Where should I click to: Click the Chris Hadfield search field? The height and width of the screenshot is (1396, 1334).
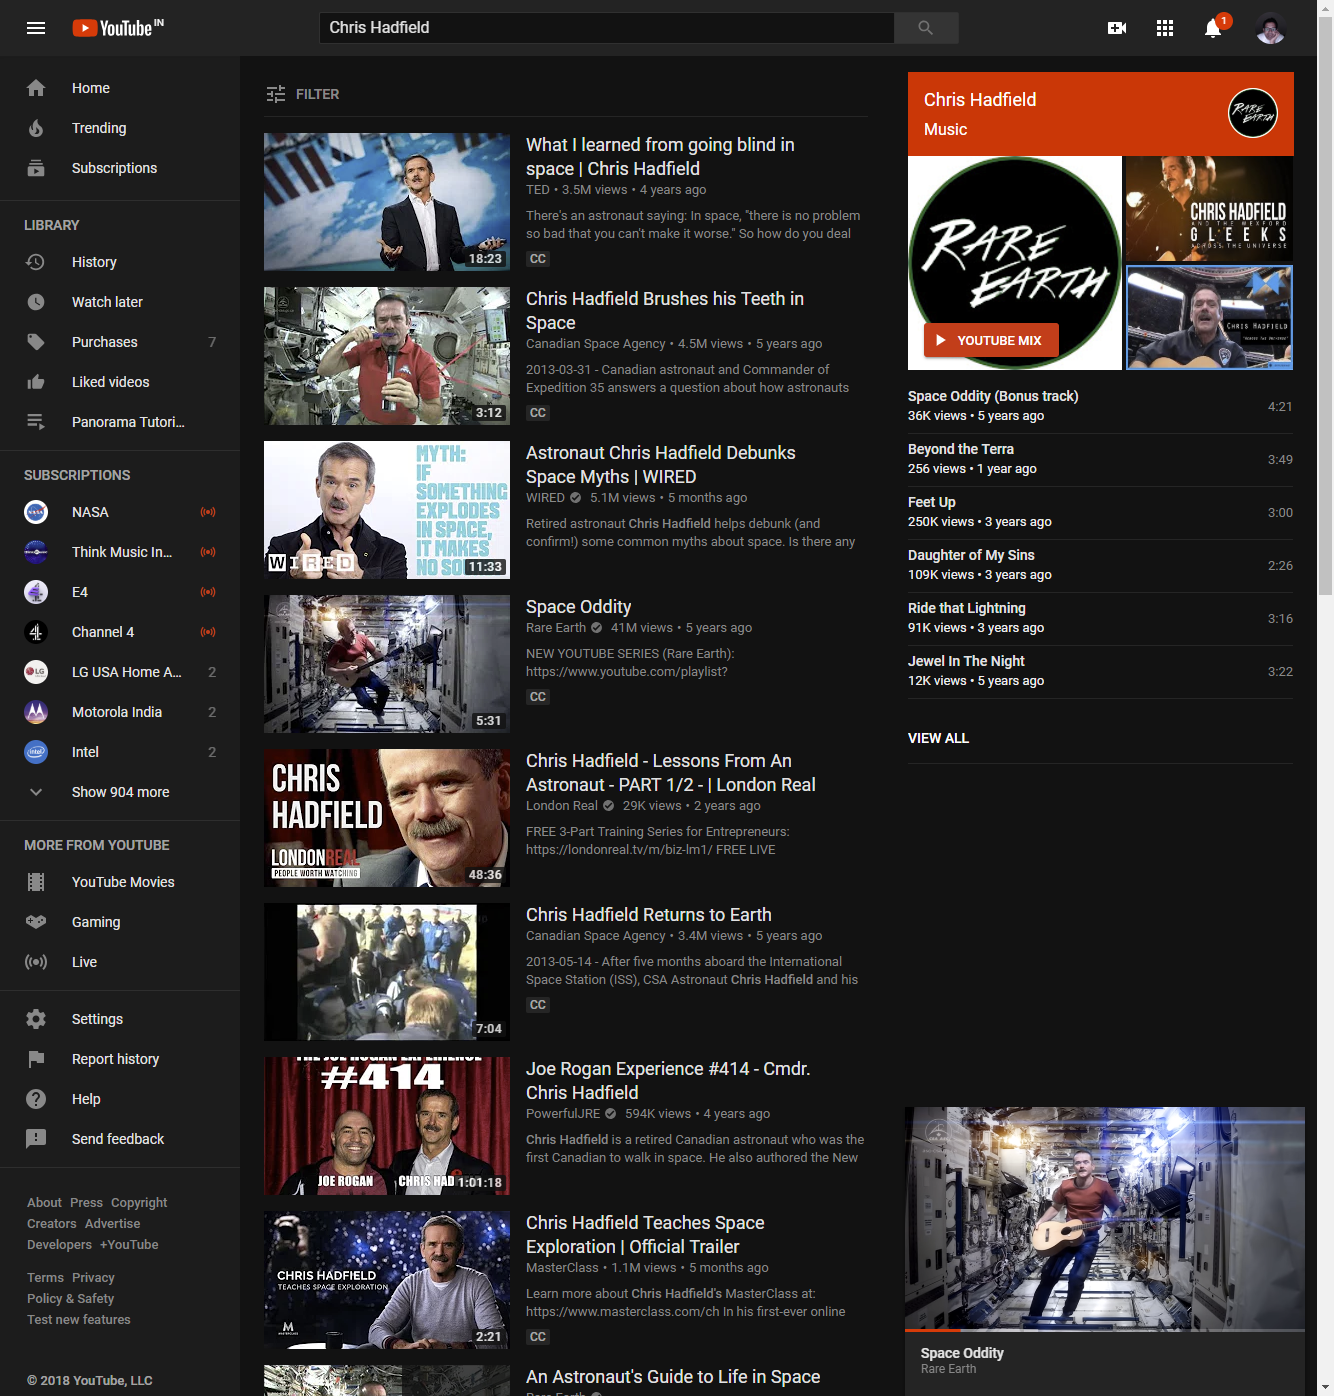click(x=606, y=28)
